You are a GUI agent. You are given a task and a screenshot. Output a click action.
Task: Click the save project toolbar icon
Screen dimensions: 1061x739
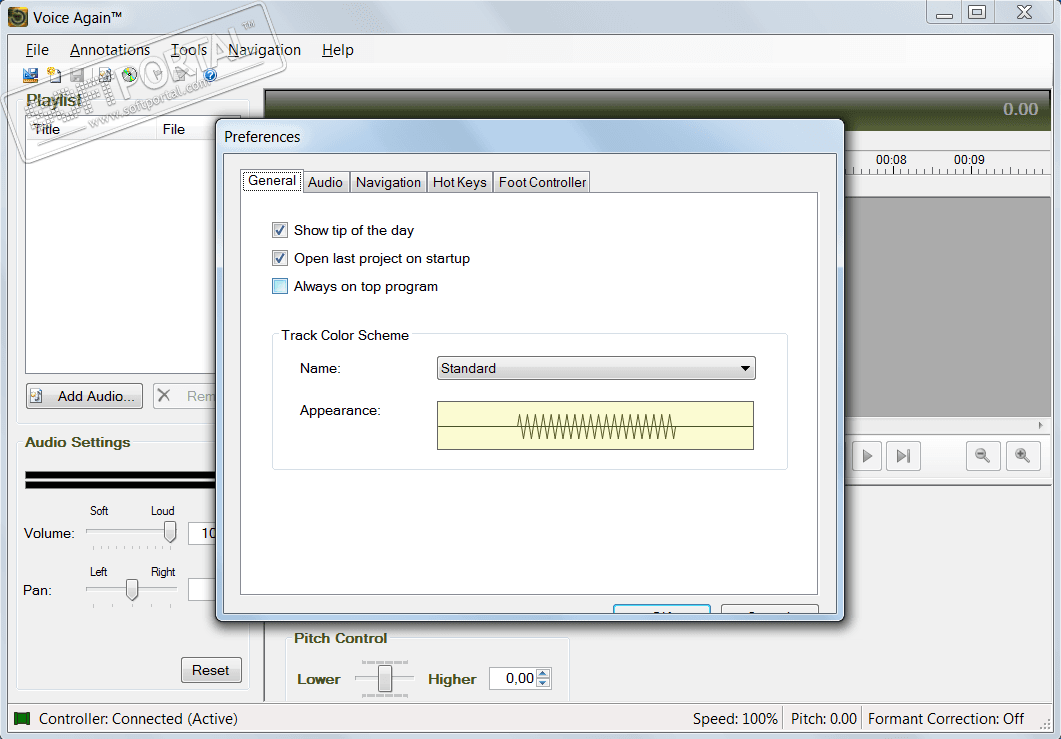coord(30,75)
